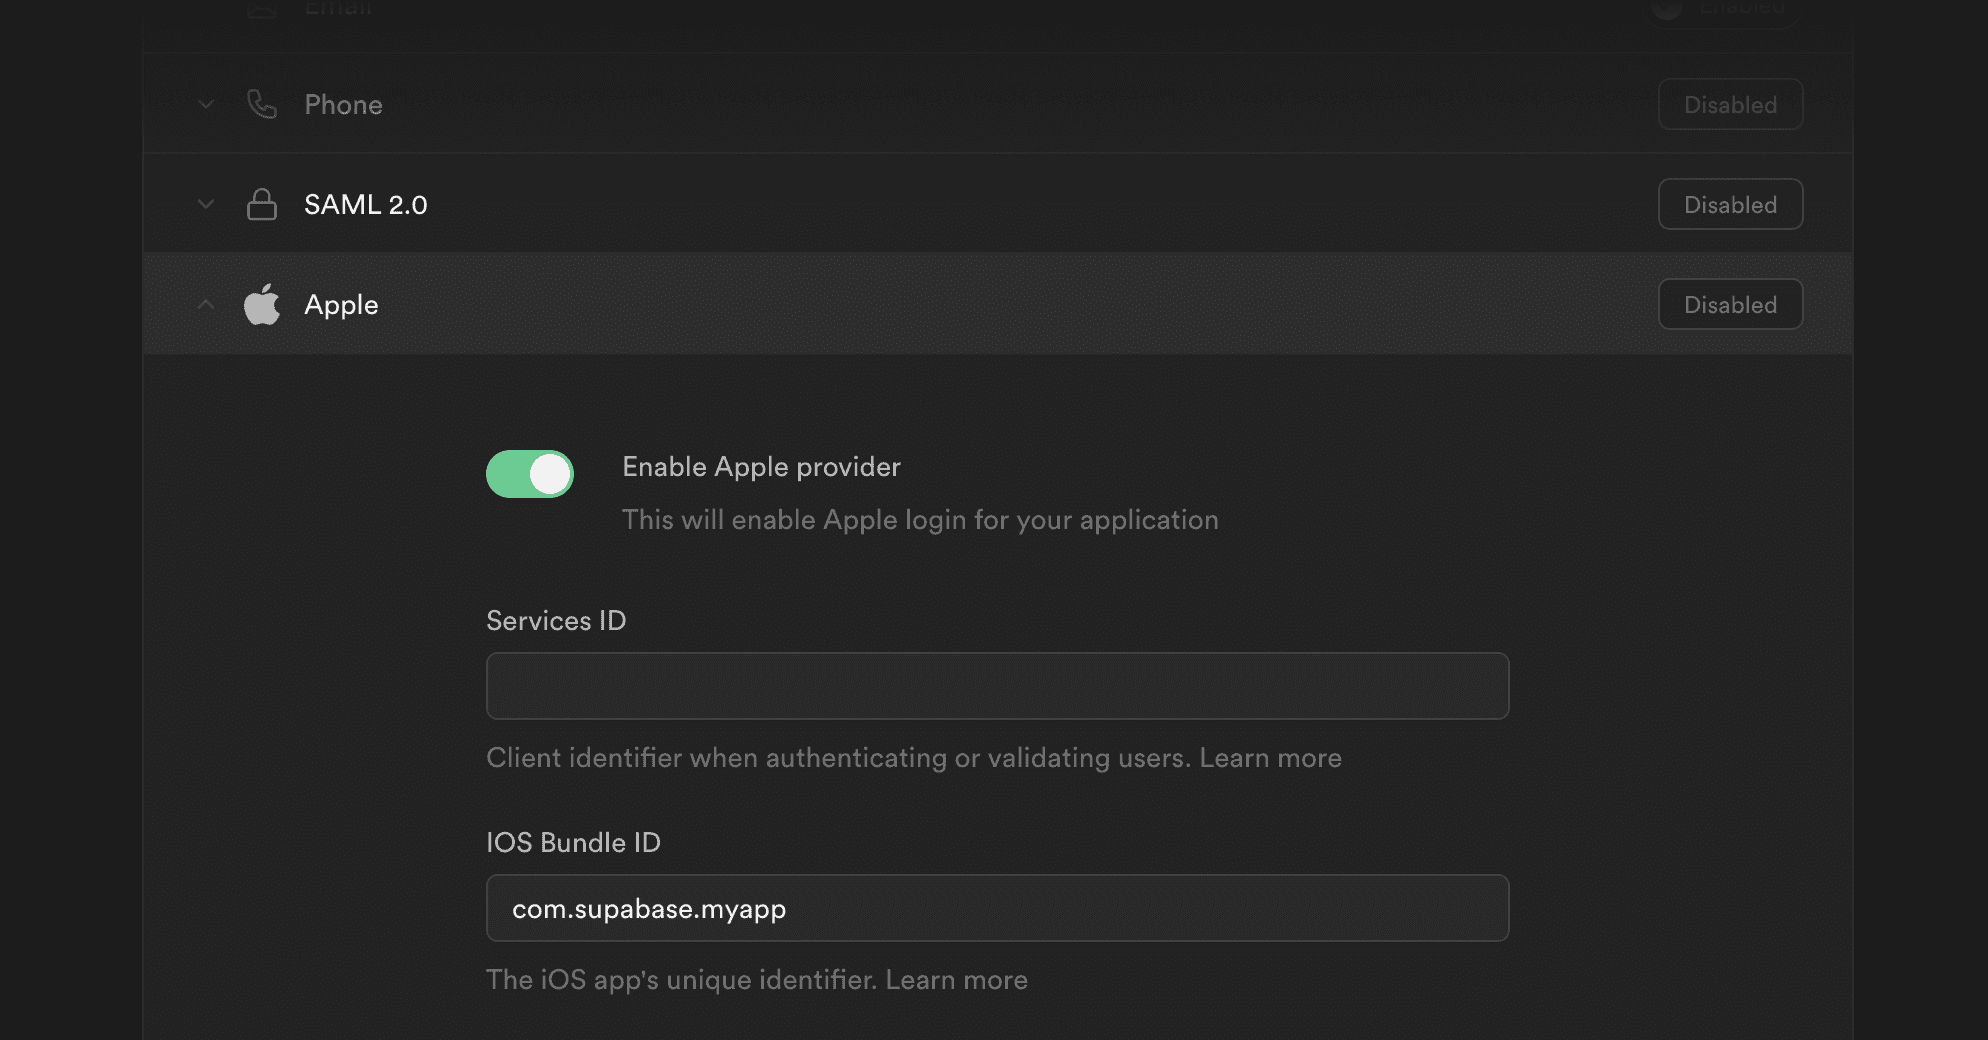Screen dimensions: 1988x1040
Task: Select the SAML 2.0 provider title
Action: point(365,205)
